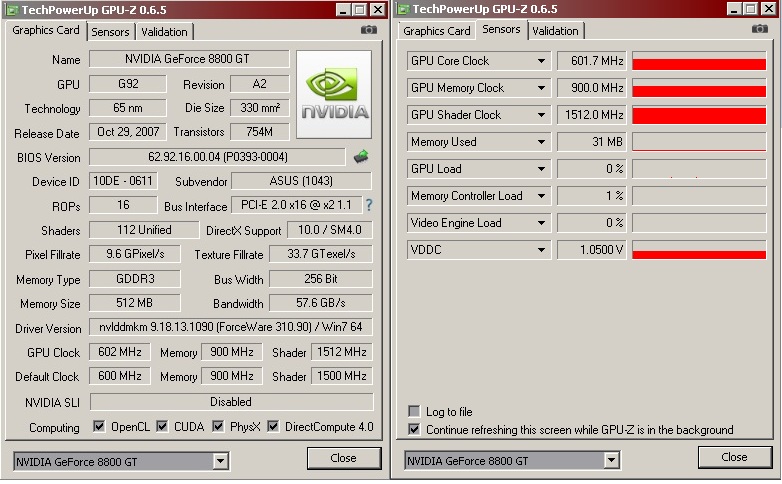Open GPU selector dropdown in right window
The width and height of the screenshot is (782, 484).
click(x=611, y=461)
